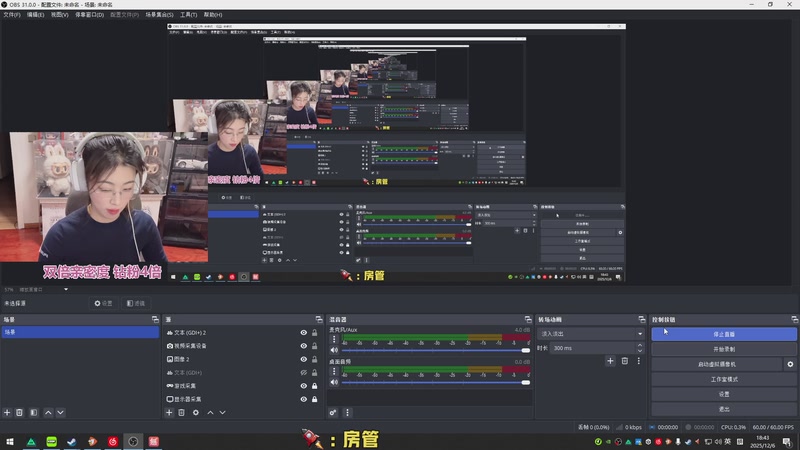
Task: Pop out the 场景 dock with its float icon
Action: 155,319
